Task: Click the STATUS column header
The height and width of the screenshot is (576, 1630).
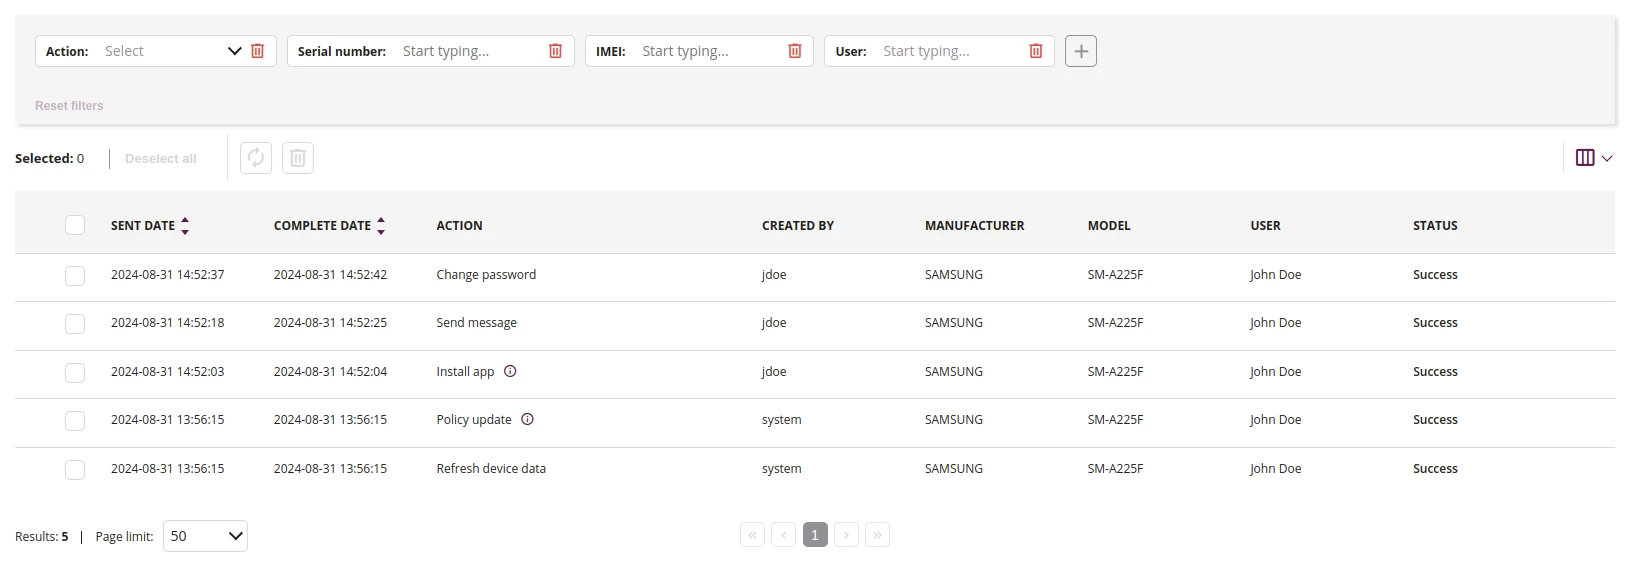Action: [1435, 226]
